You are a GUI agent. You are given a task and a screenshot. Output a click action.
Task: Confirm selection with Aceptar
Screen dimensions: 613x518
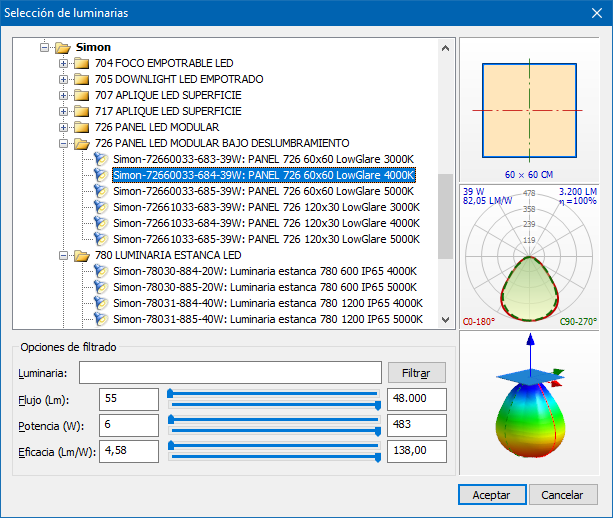(492, 495)
